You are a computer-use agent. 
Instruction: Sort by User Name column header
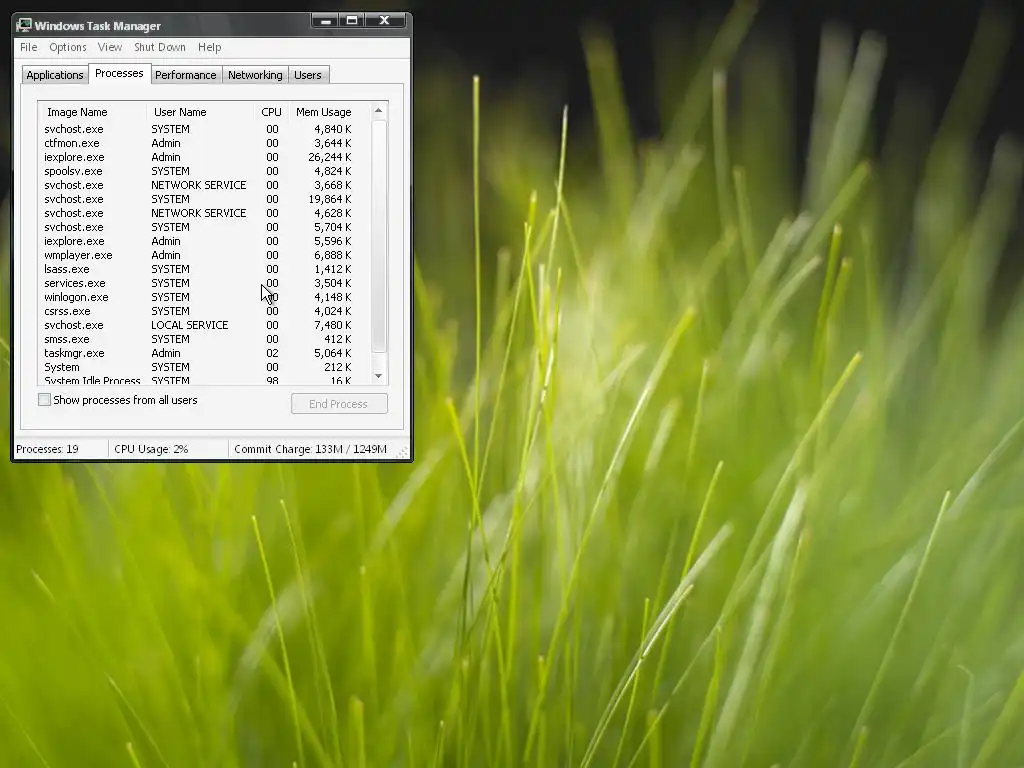pyautogui.click(x=200, y=112)
